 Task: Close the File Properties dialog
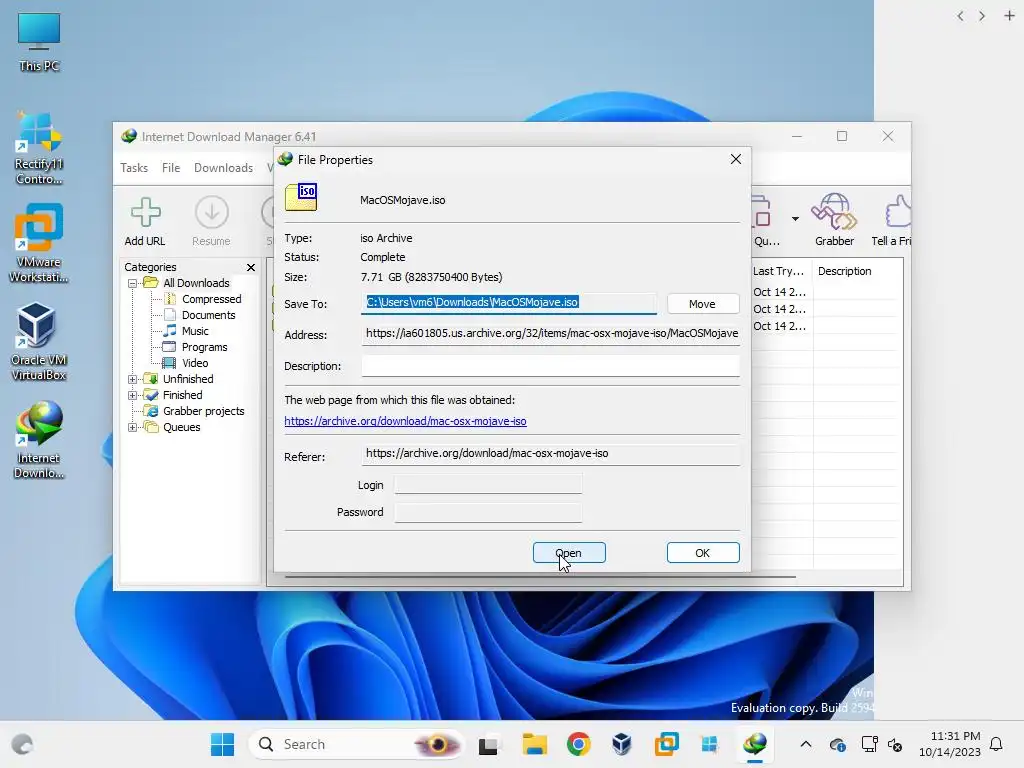pos(736,159)
